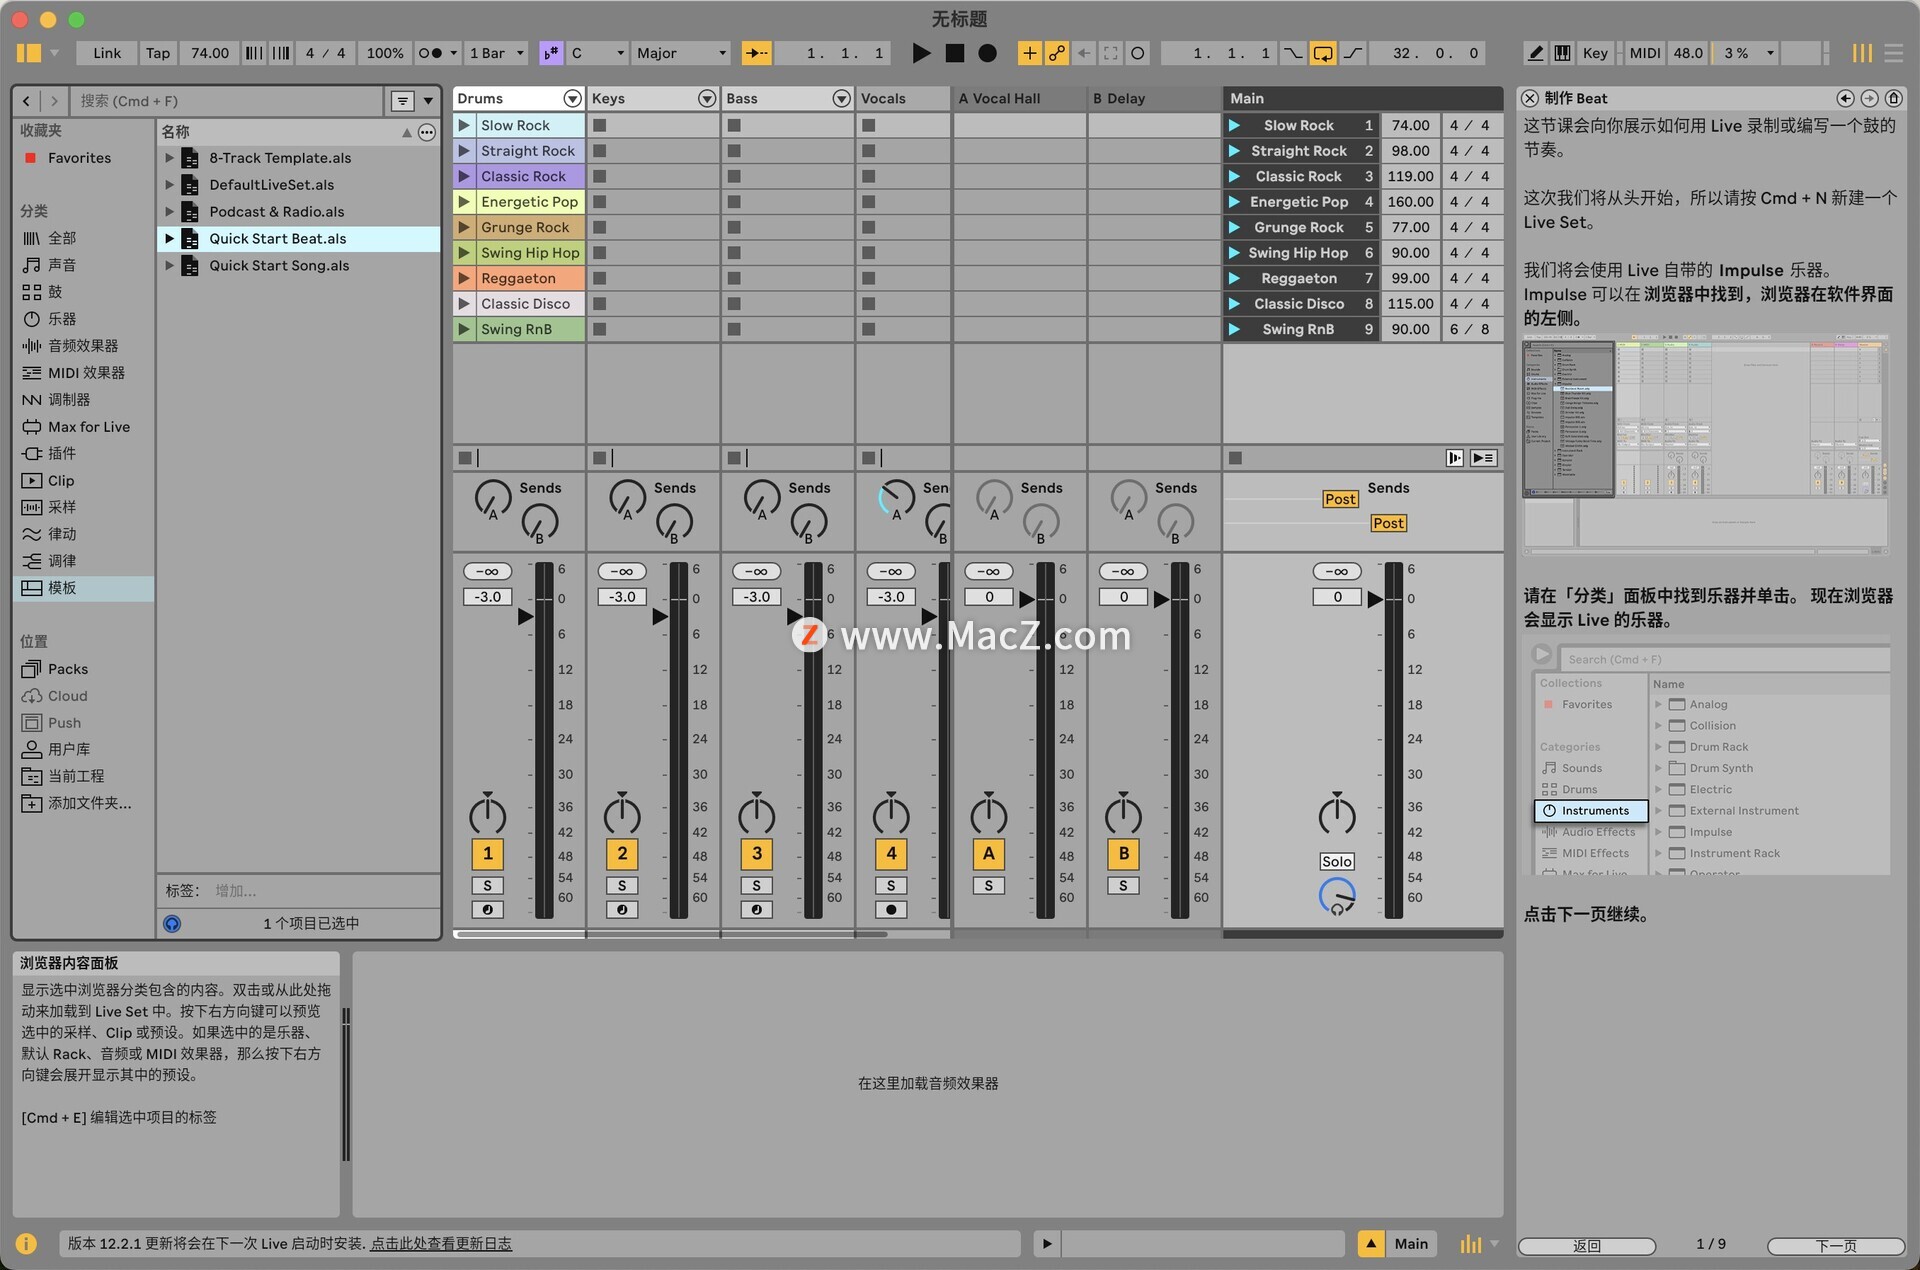Toggle the MIDI Arrangement Overdub plus icon
The image size is (1920, 1270).
[1029, 53]
